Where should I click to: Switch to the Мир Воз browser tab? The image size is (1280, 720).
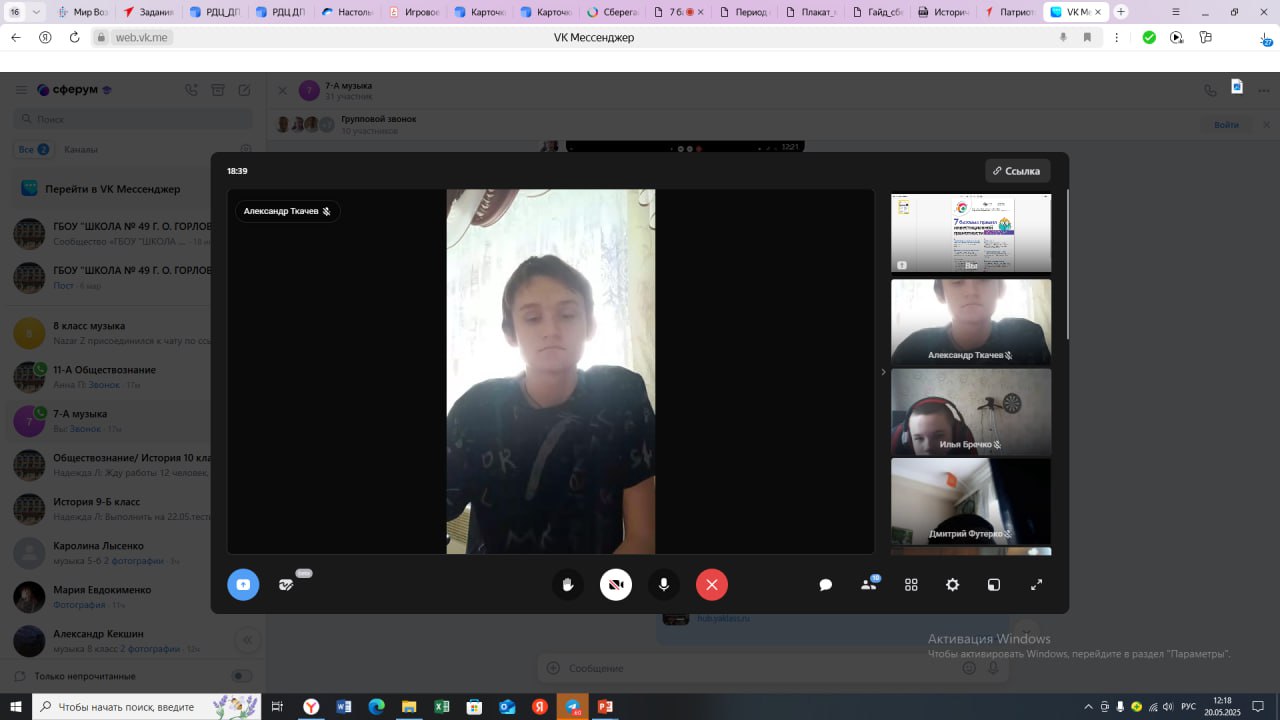pyautogui.click(x=83, y=12)
